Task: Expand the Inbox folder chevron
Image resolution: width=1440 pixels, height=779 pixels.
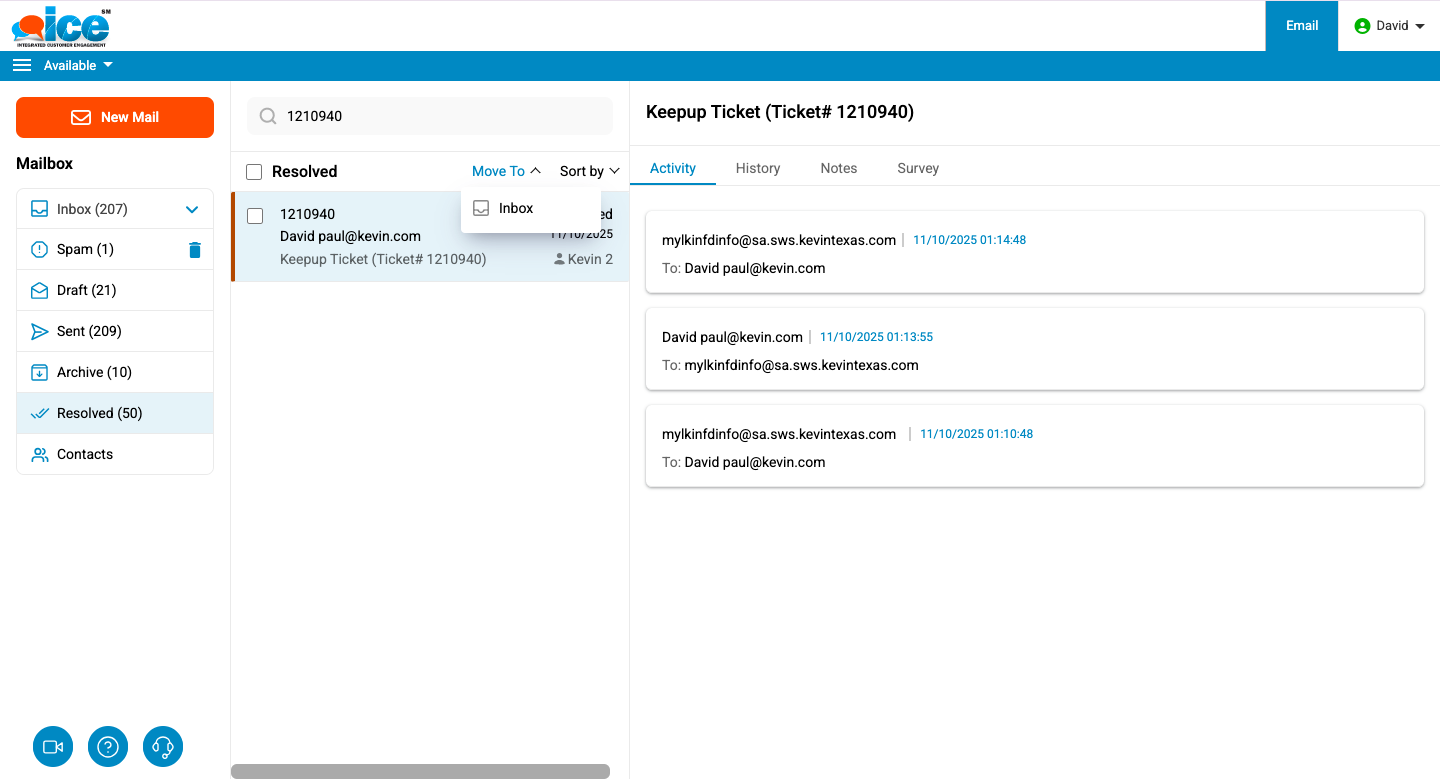Action: pos(192,210)
